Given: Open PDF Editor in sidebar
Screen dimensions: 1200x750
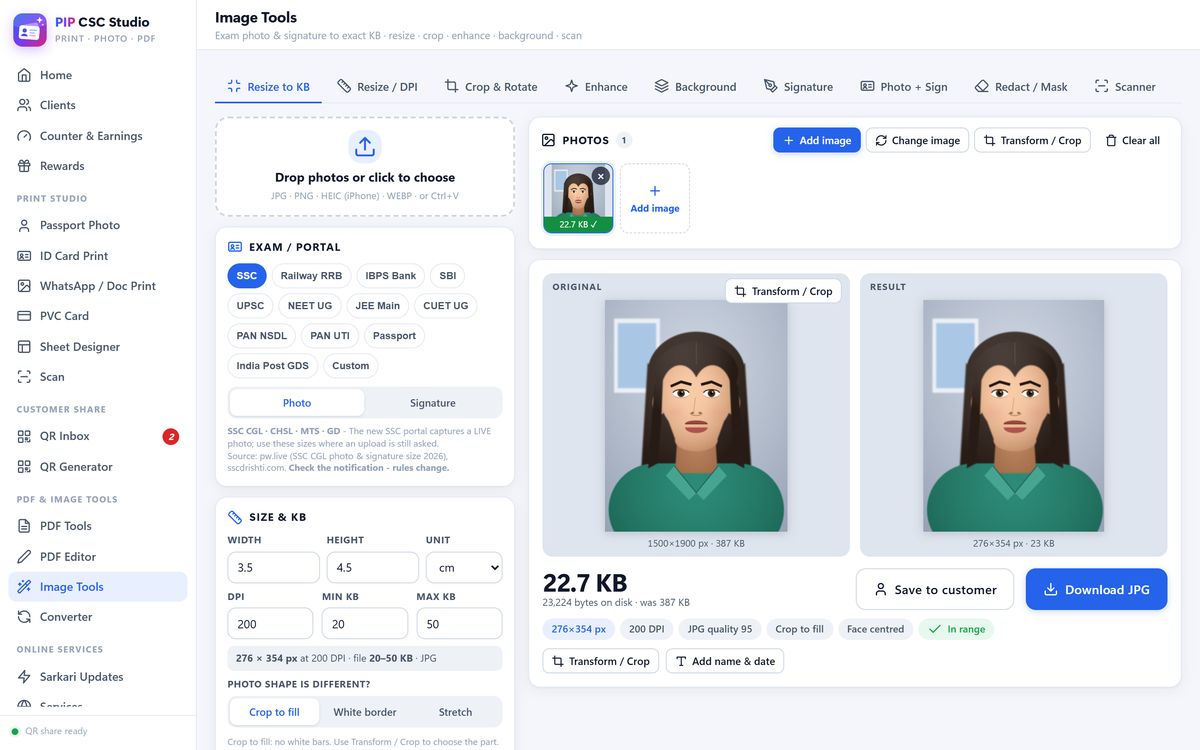Looking at the screenshot, I should [98, 557].
